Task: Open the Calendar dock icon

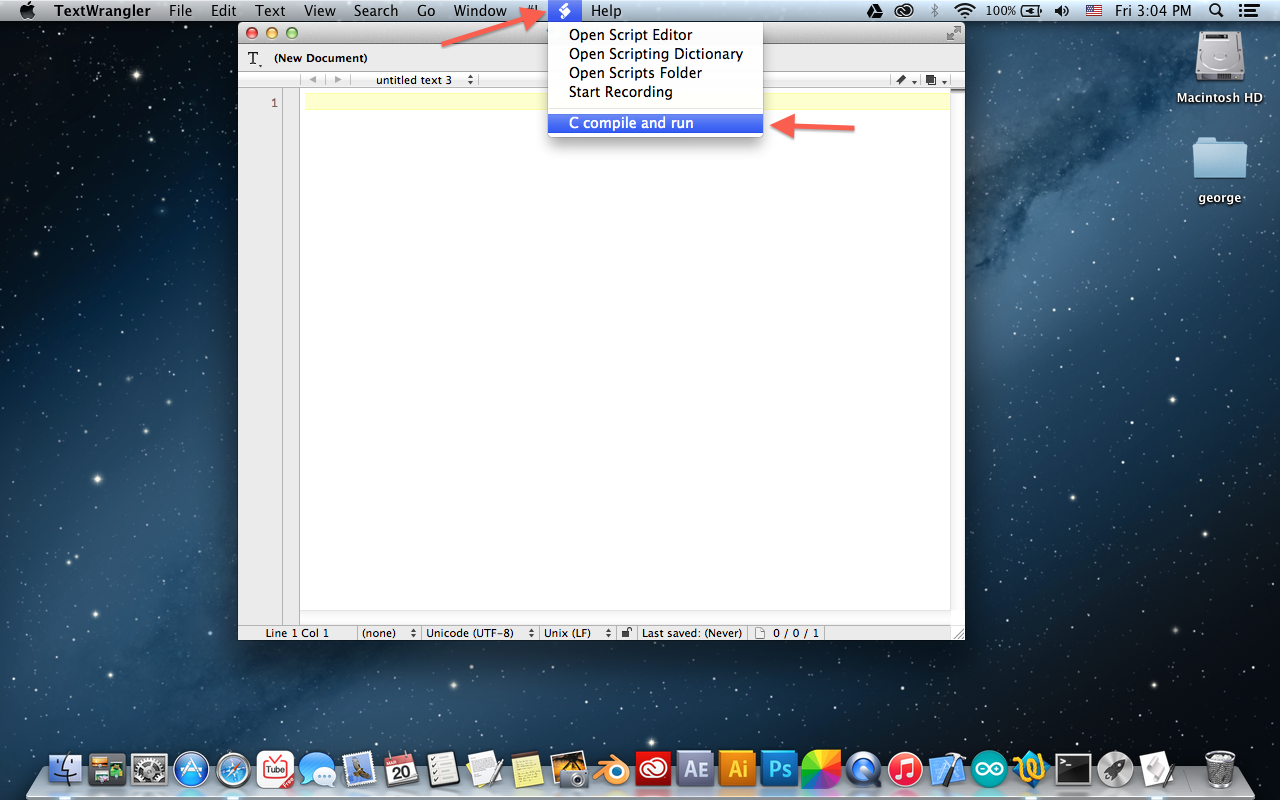Action: pyautogui.click(x=401, y=769)
